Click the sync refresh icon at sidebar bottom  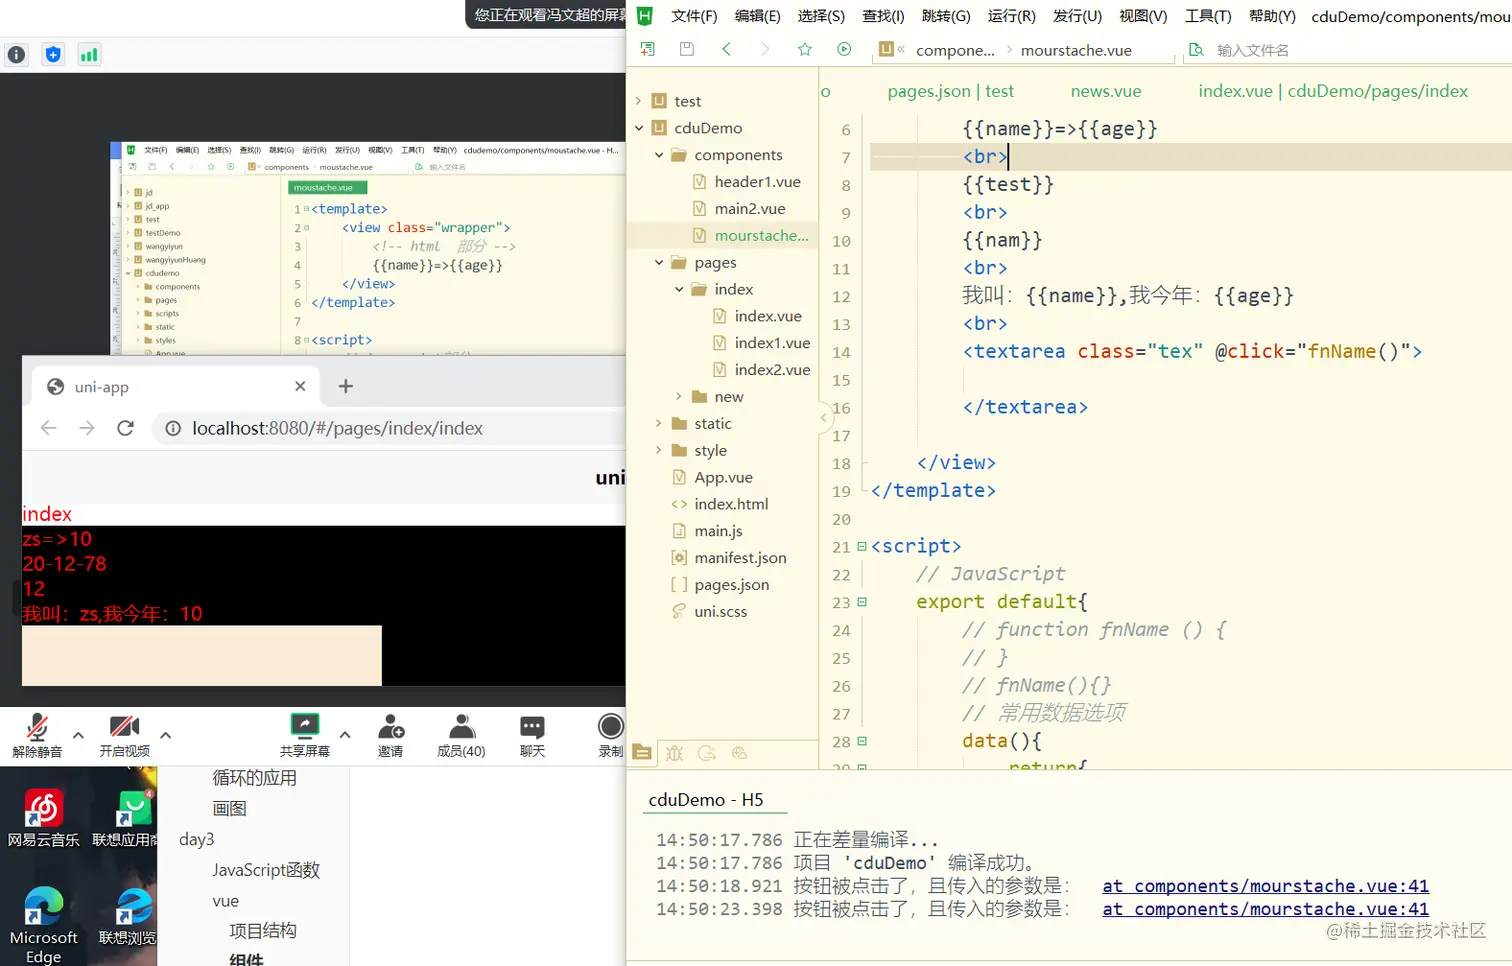pos(707,753)
